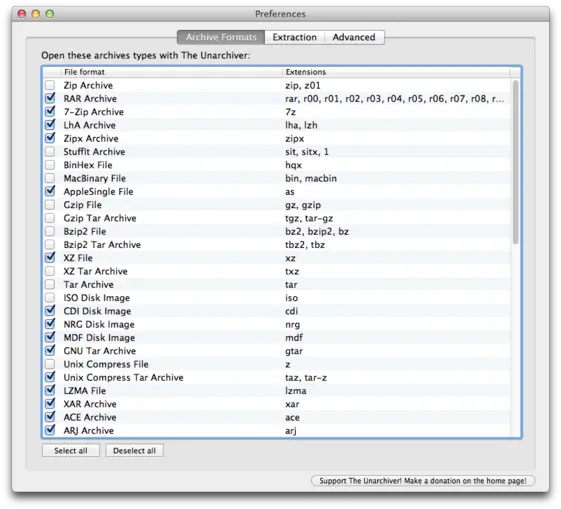Uncheck the Unix Compress Tar Archive checkbox
Viewport: 561px width, 509px height.
pyautogui.click(x=50, y=377)
